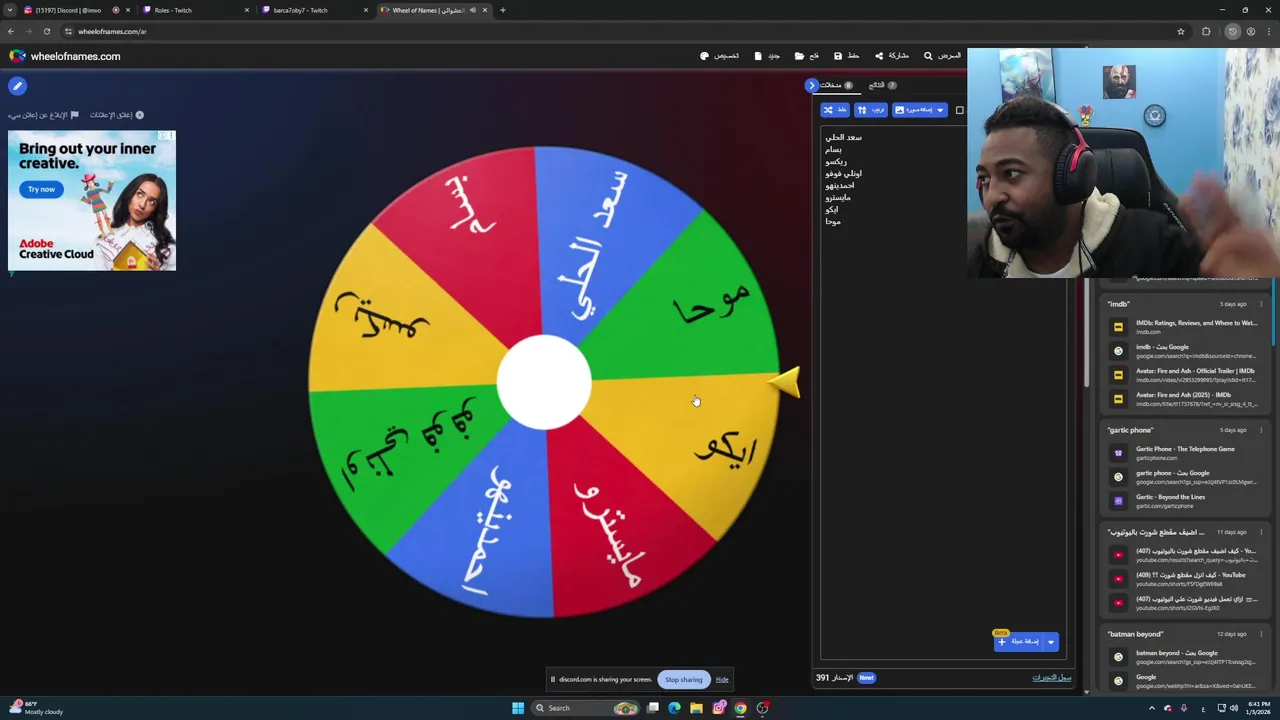
Task: Open Gartic Phone - The Telephone Game entry
Action: click(1186, 453)
